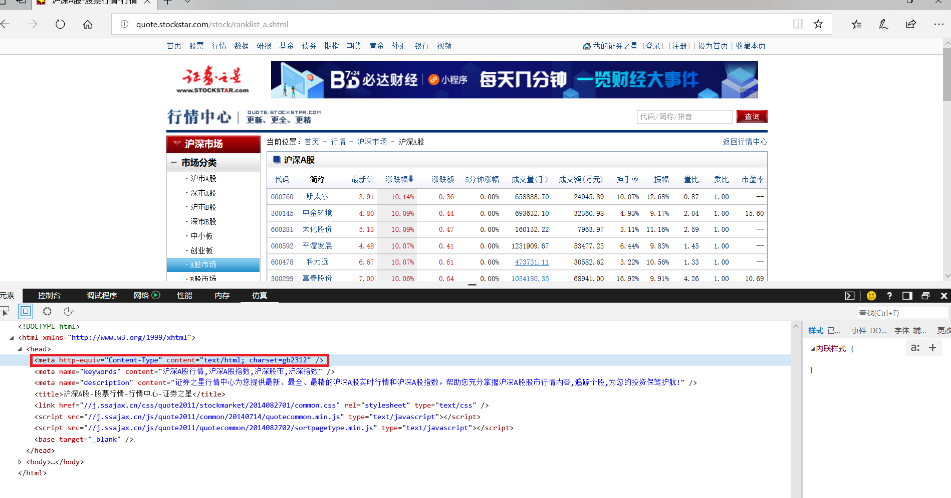Click the red 查询 search button
This screenshot has width=951, height=498.
pos(752,116)
